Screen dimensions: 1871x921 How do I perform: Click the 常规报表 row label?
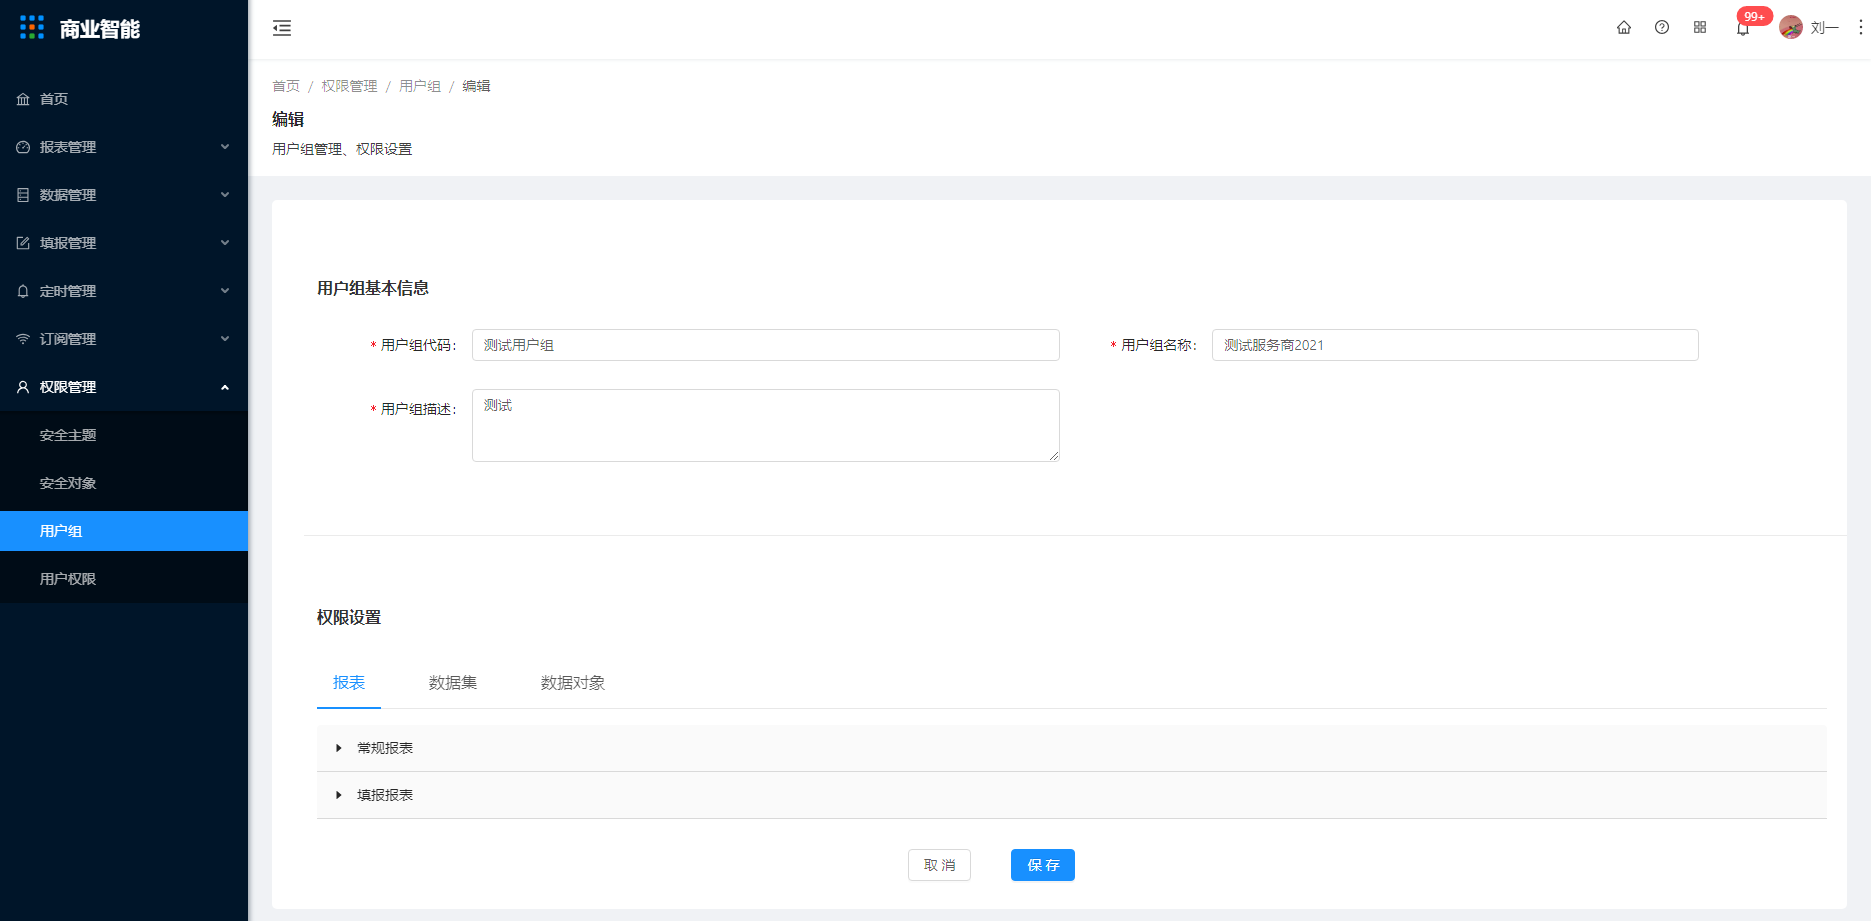pyautogui.click(x=385, y=748)
